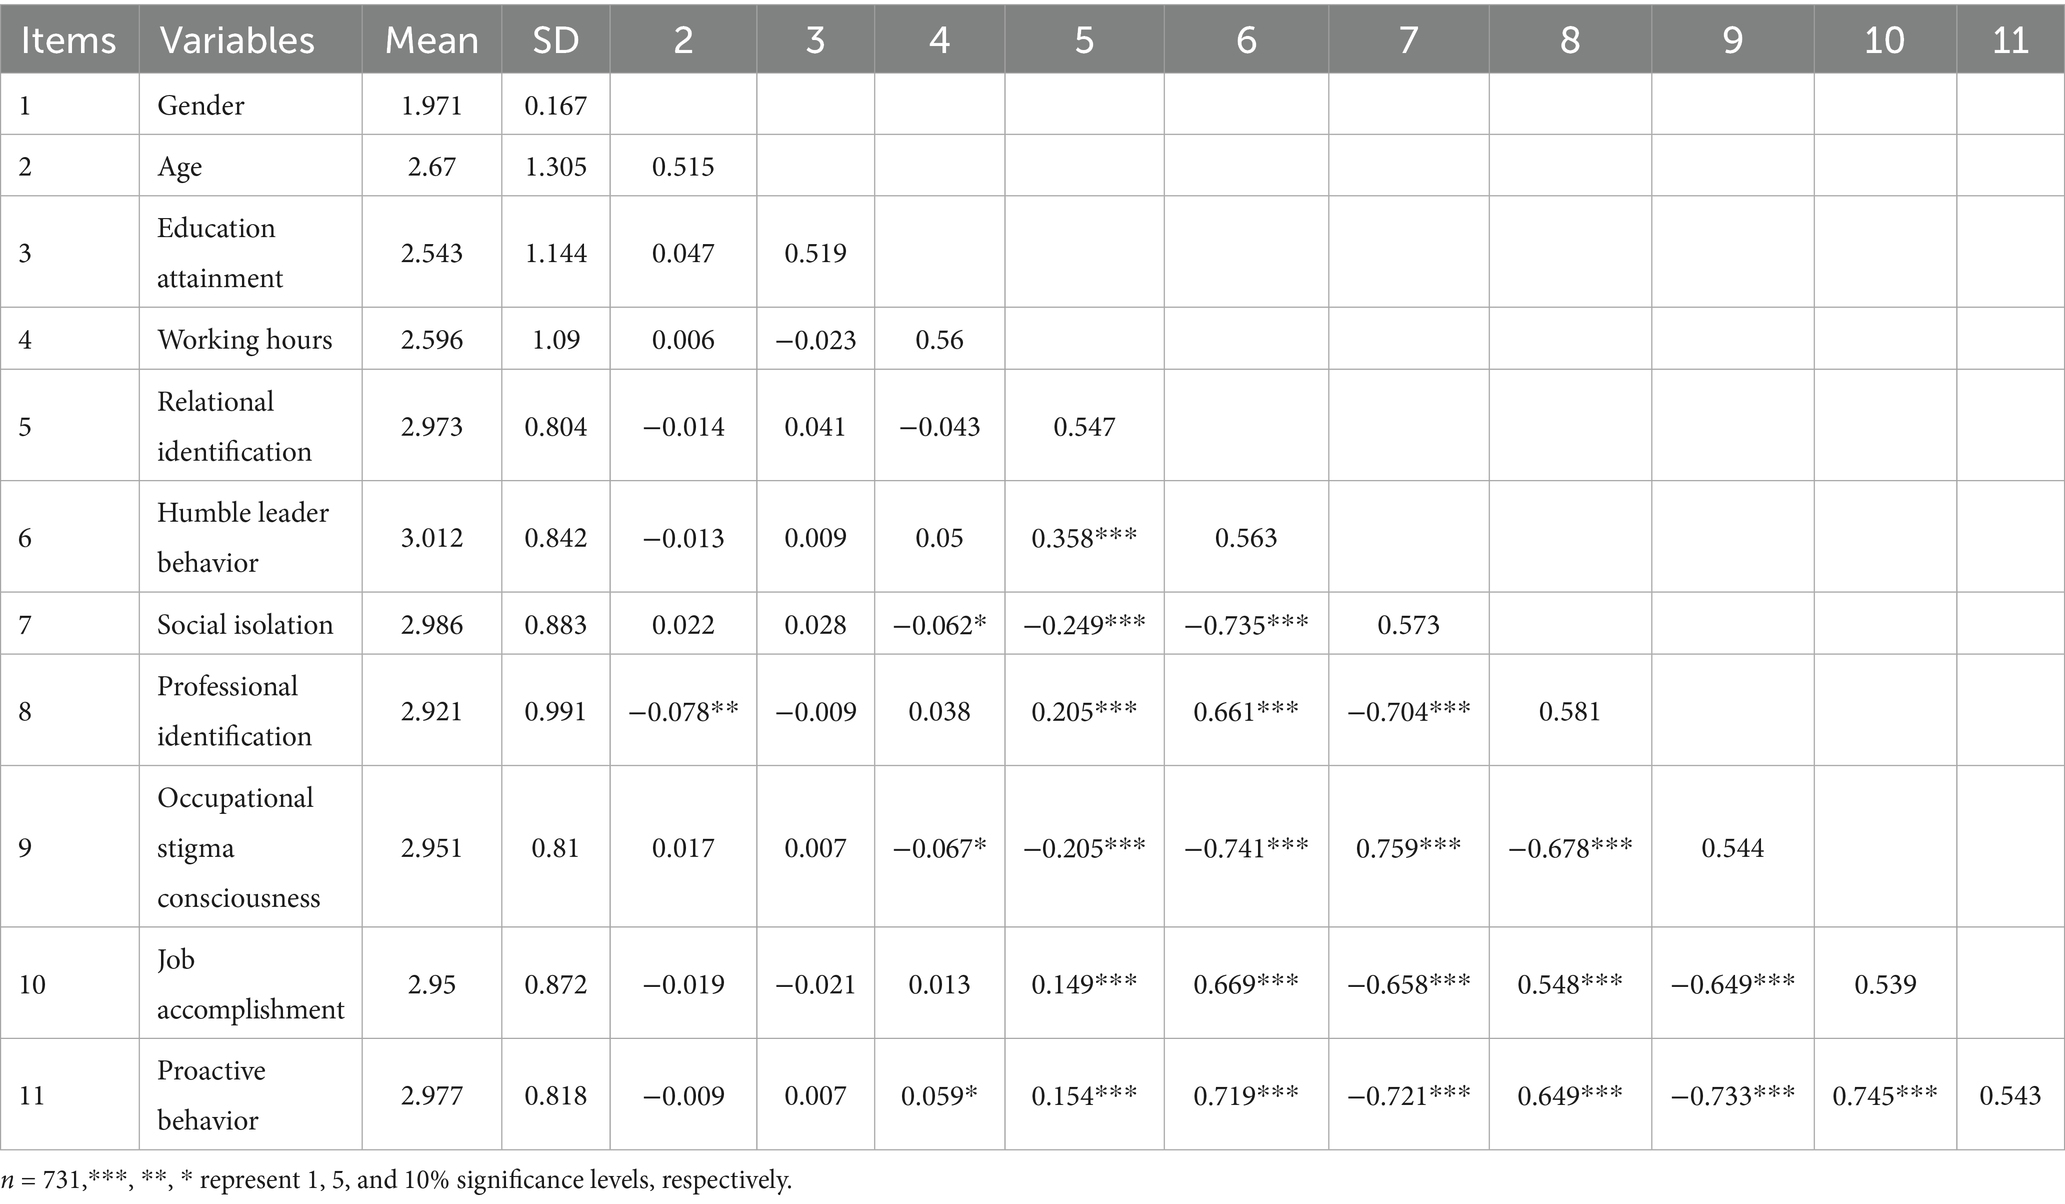
Task: Click the Relational identification cell
Action: coord(234,427)
